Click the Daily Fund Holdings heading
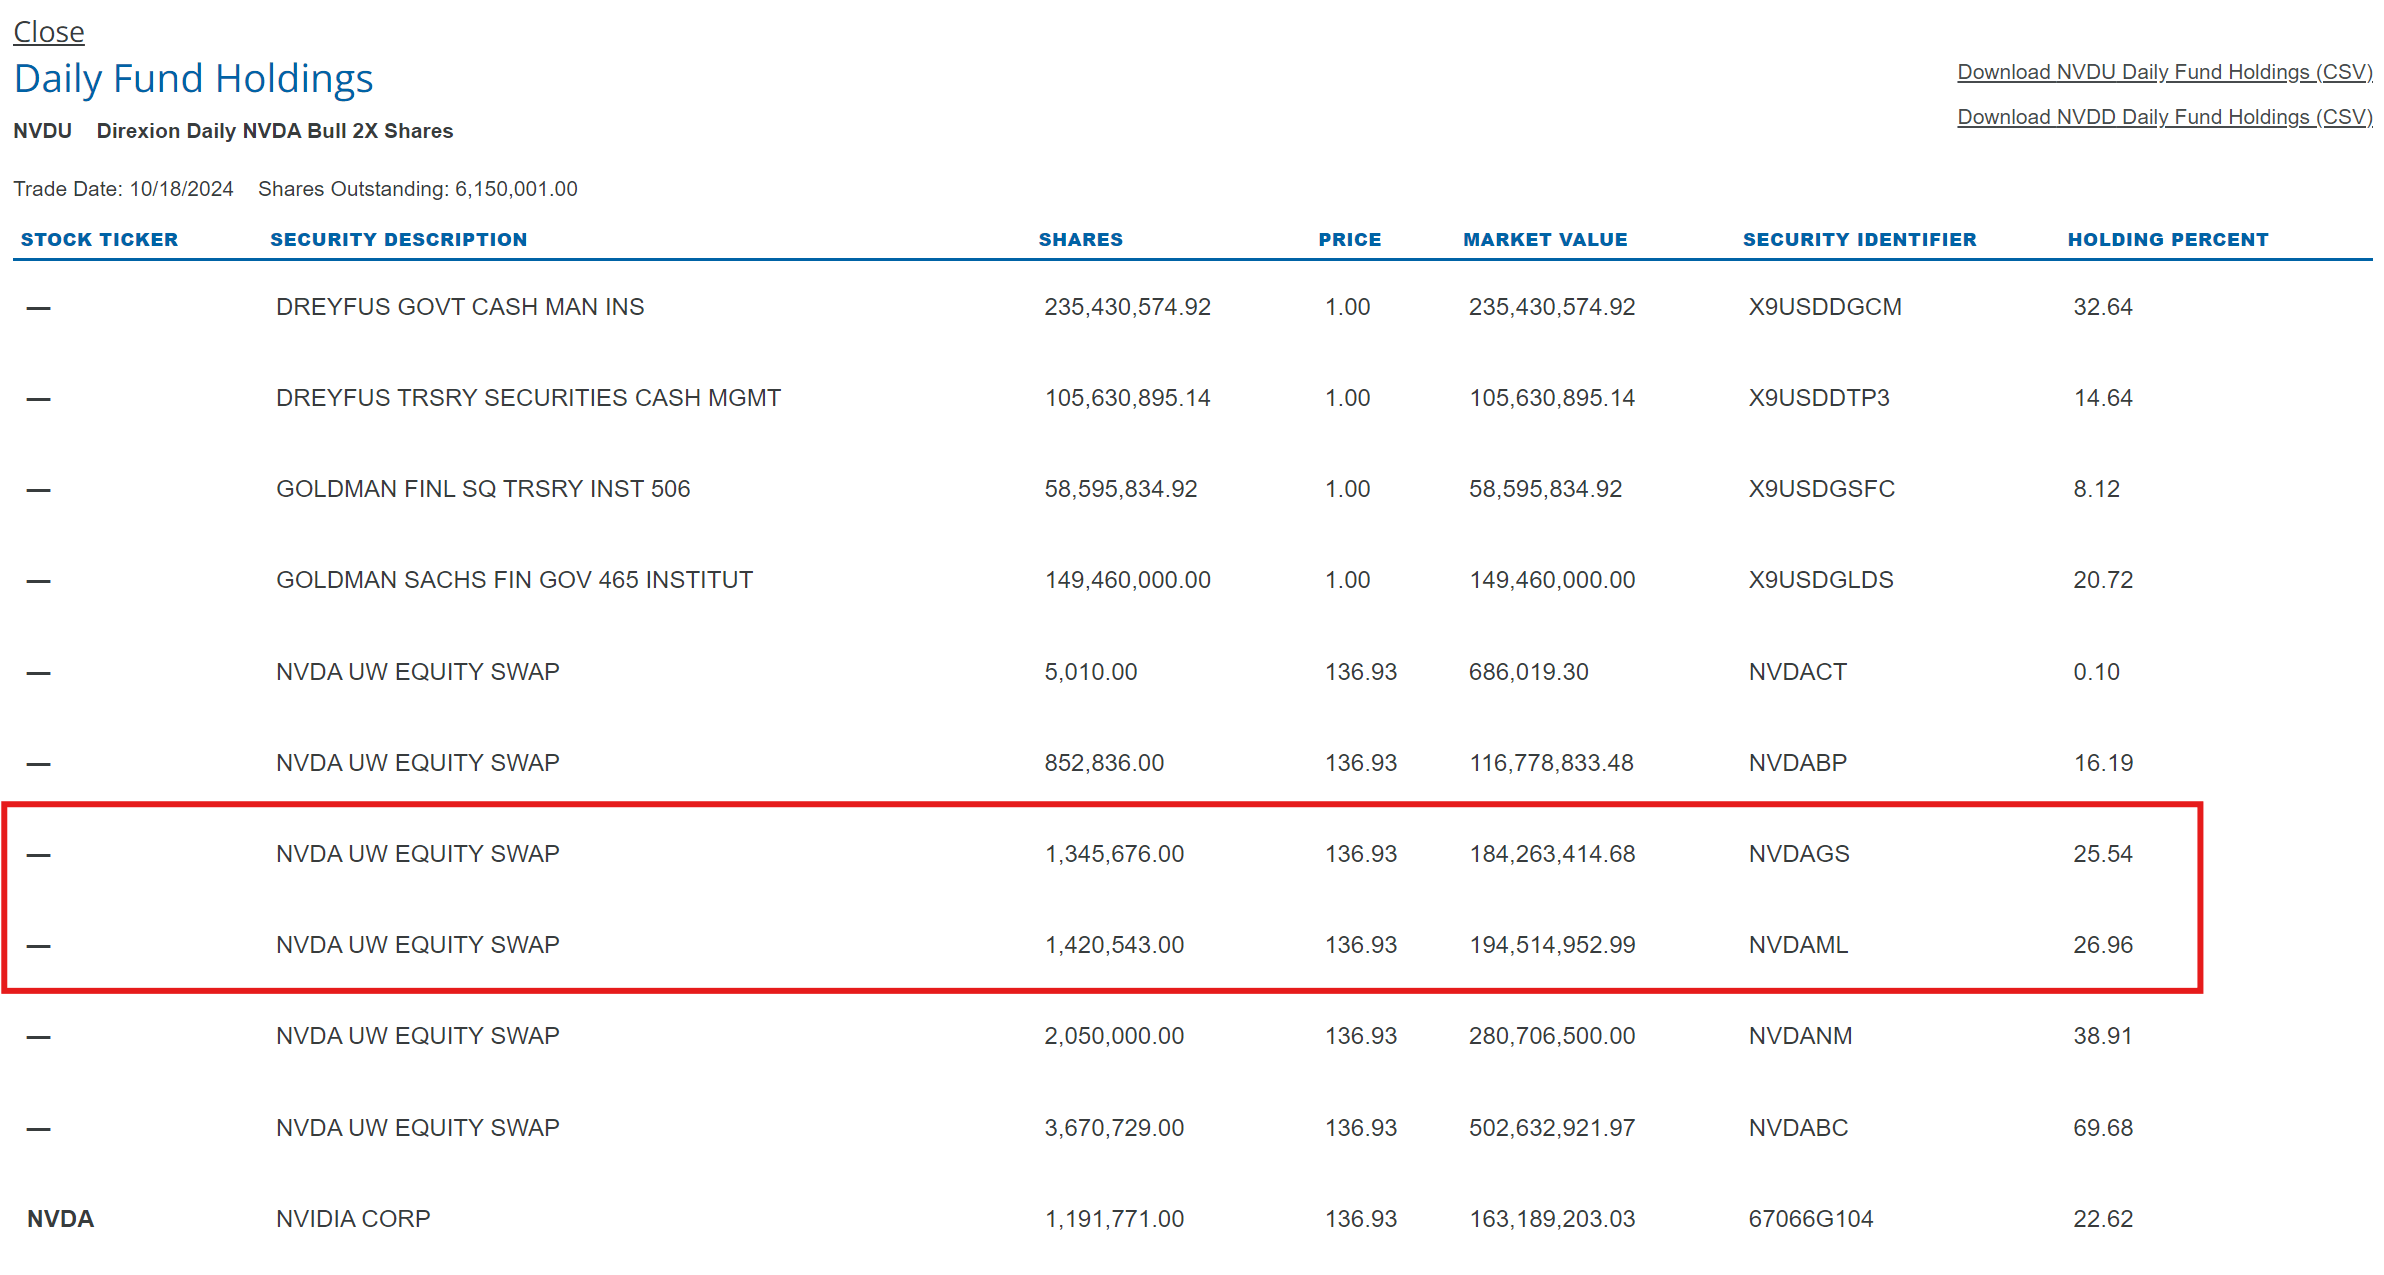 tap(193, 79)
